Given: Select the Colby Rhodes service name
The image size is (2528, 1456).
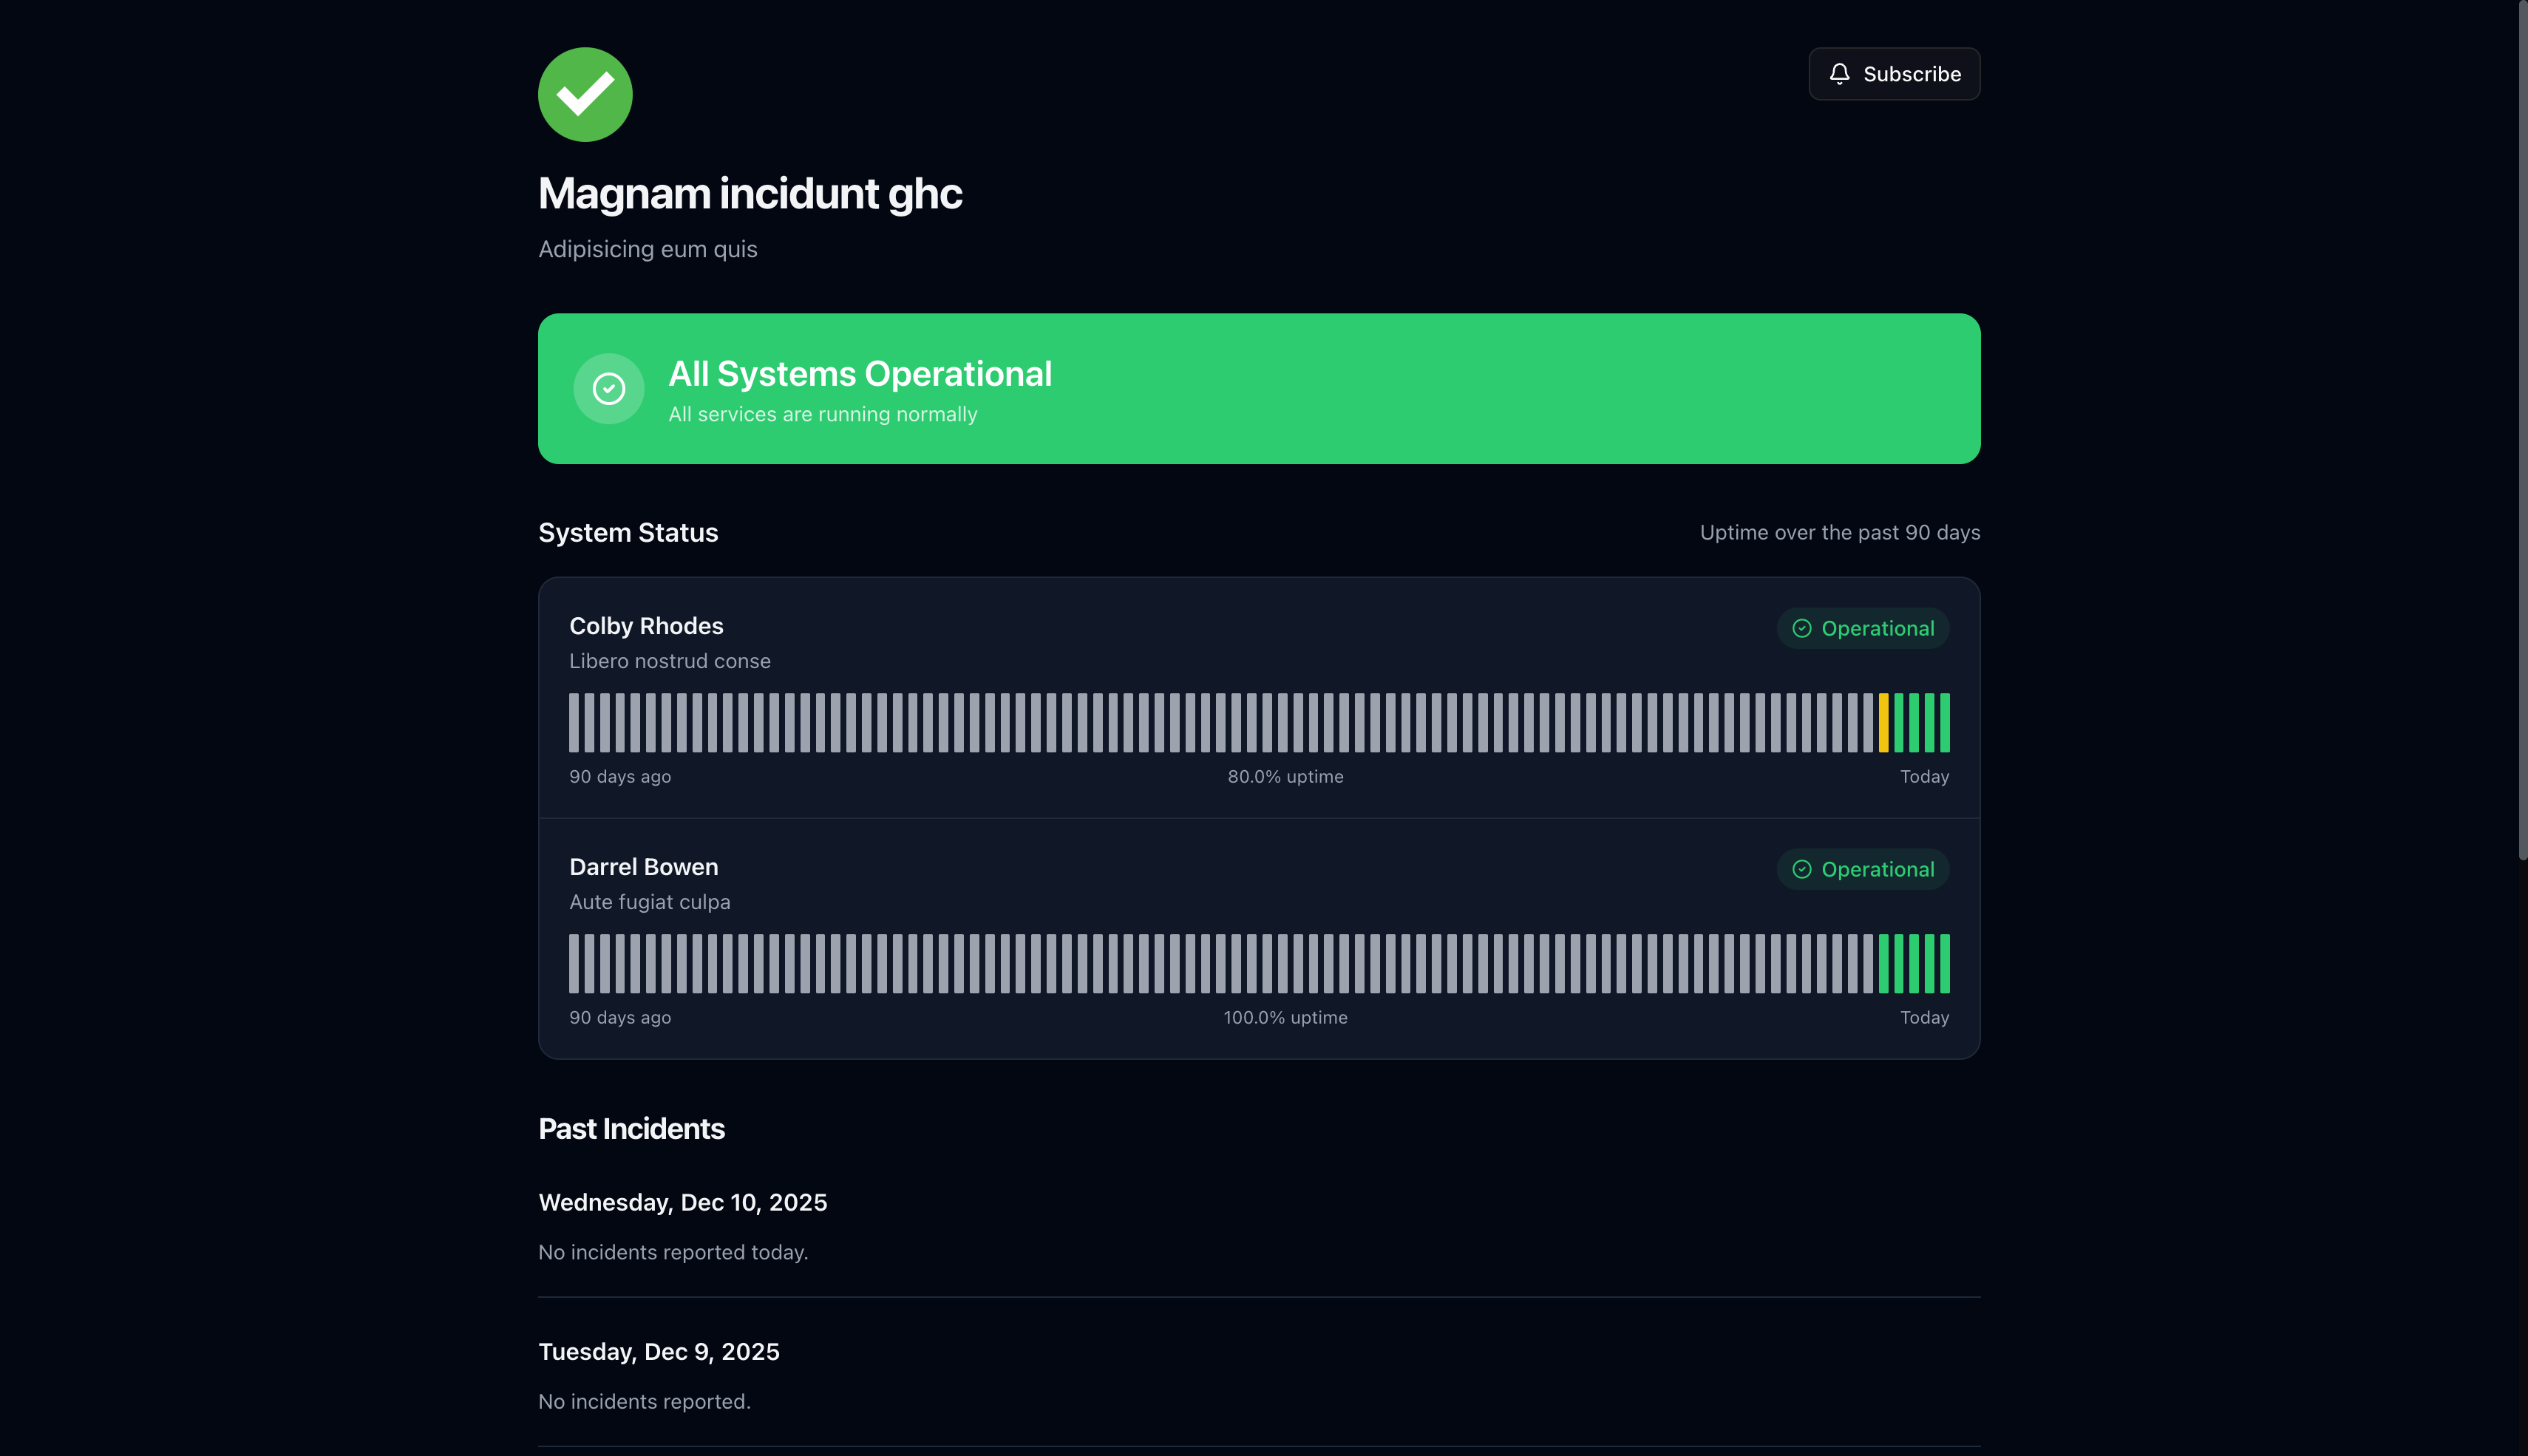Looking at the screenshot, I should click(646, 626).
